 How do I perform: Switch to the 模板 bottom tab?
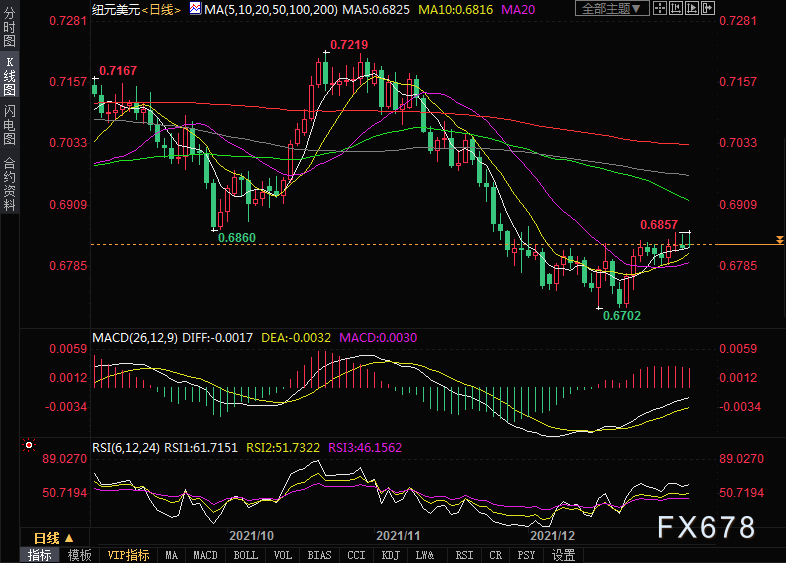pyautogui.click(x=79, y=555)
